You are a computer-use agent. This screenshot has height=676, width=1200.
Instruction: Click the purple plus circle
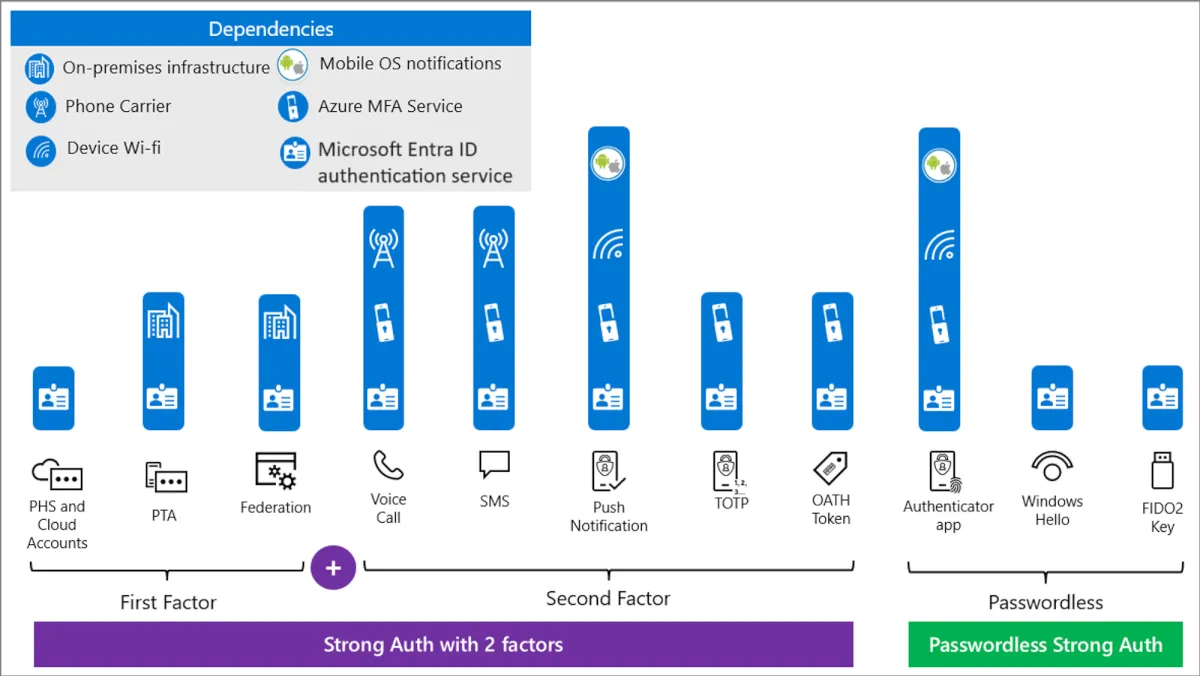[333, 568]
